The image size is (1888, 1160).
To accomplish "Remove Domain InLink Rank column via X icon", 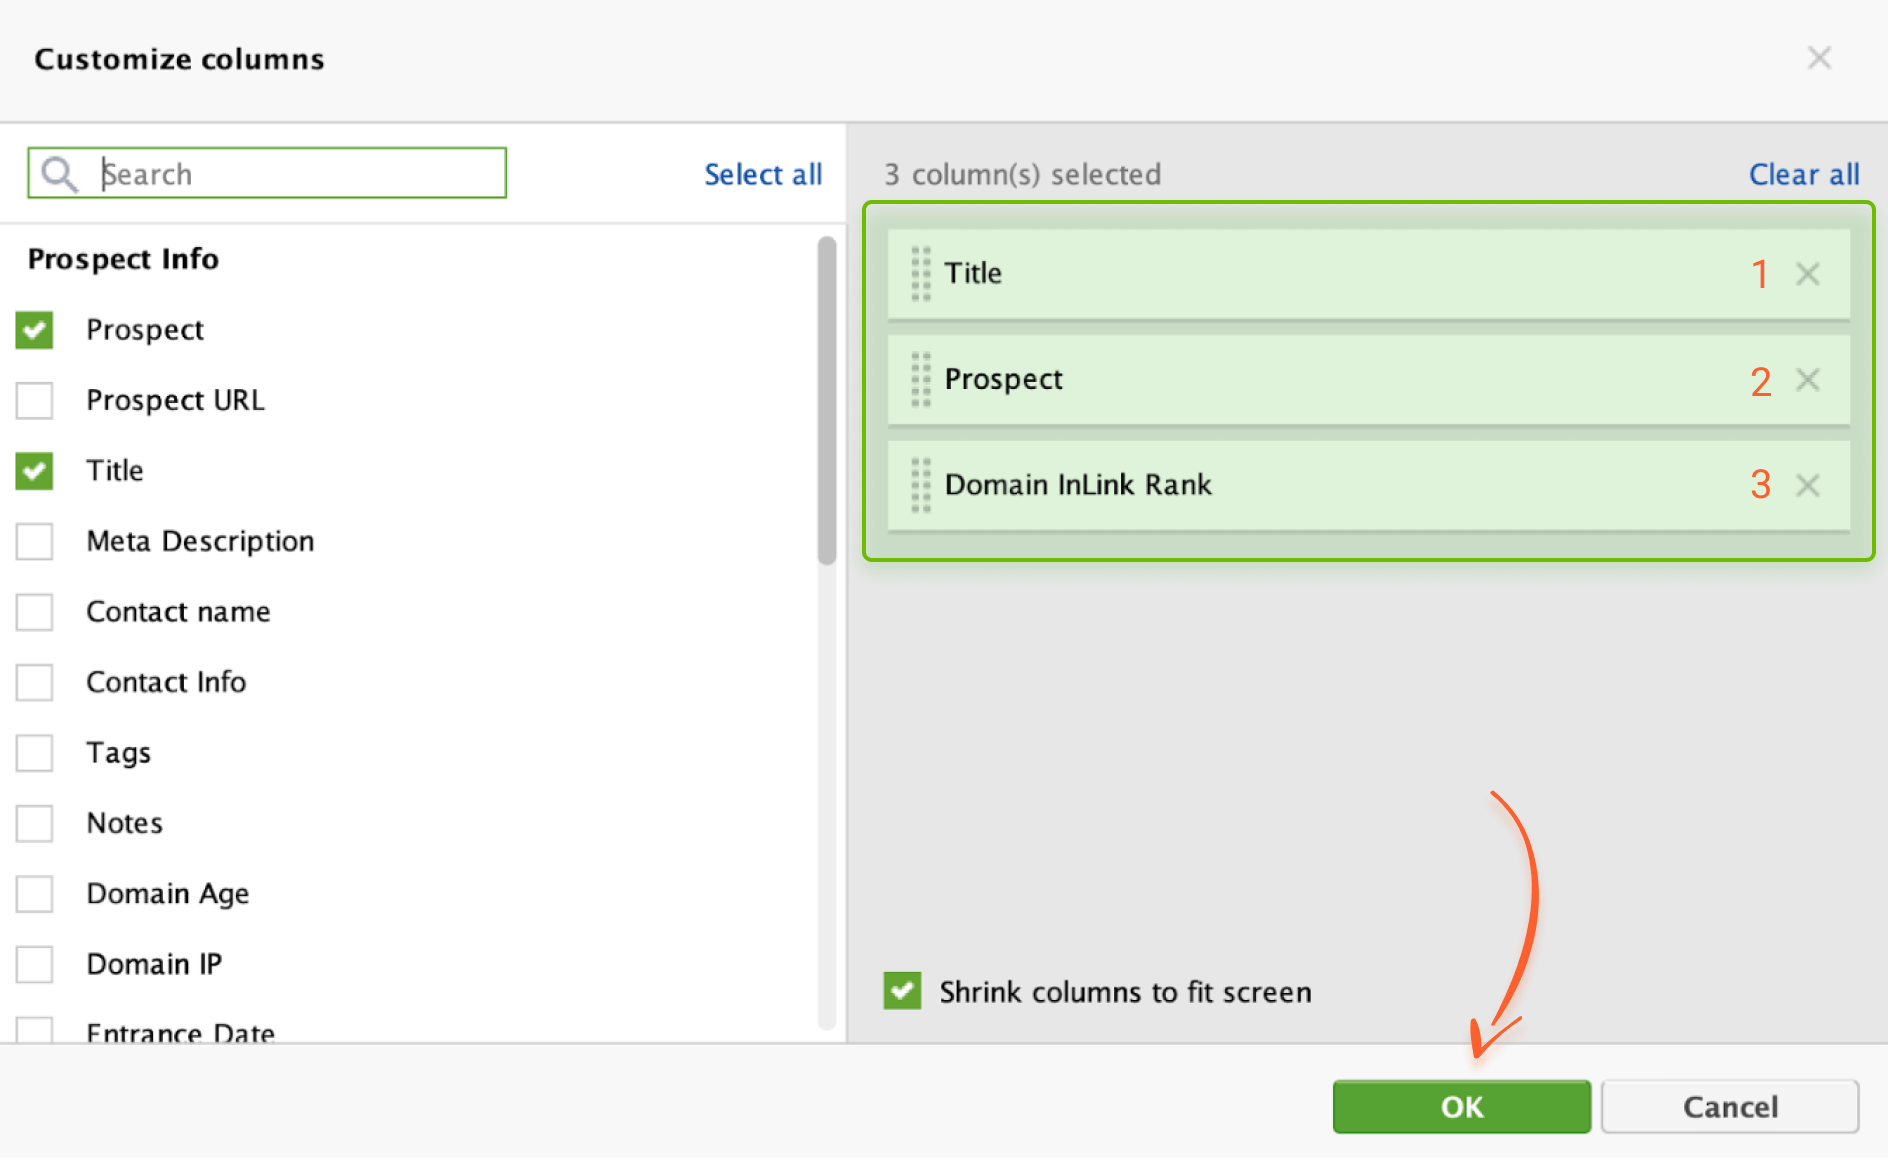I will [1807, 486].
